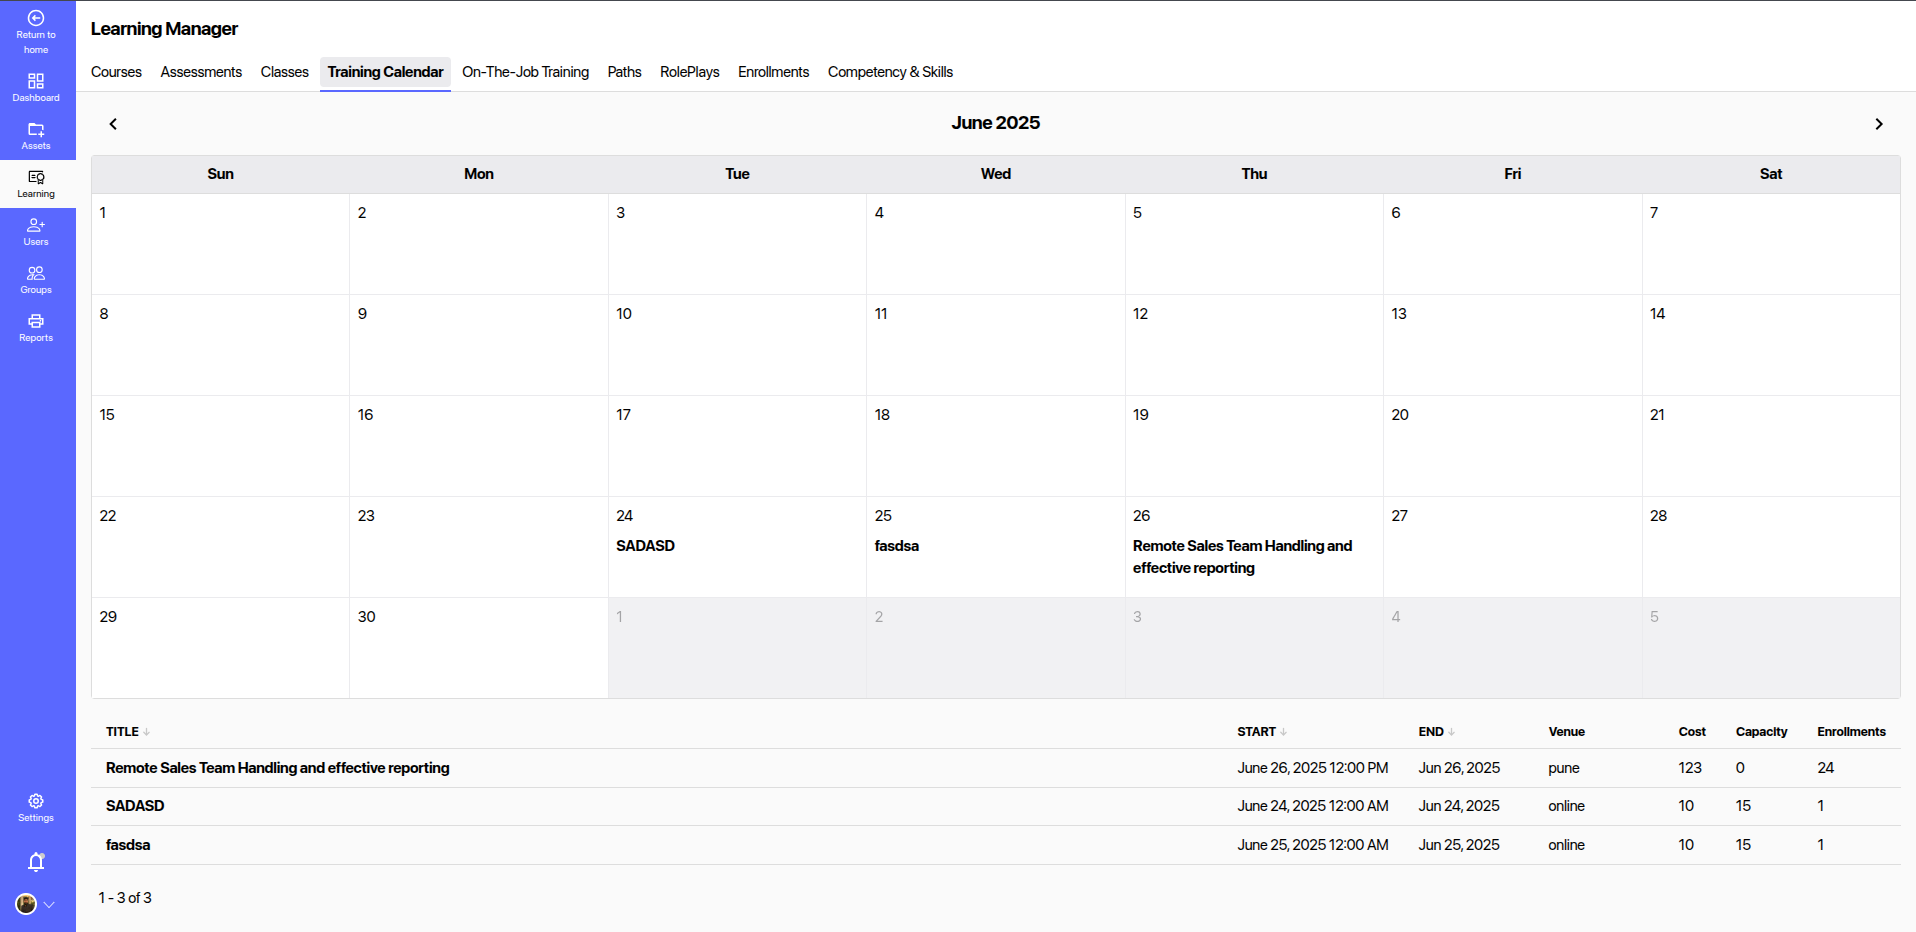
Task: Go to previous month with left chevron
Action: pyautogui.click(x=113, y=123)
